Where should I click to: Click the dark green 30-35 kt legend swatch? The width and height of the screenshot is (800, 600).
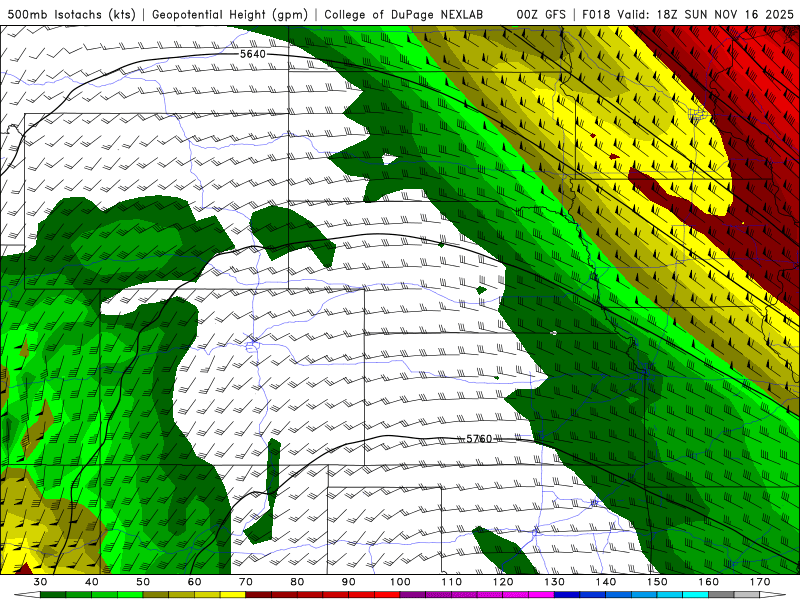[53, 595]
